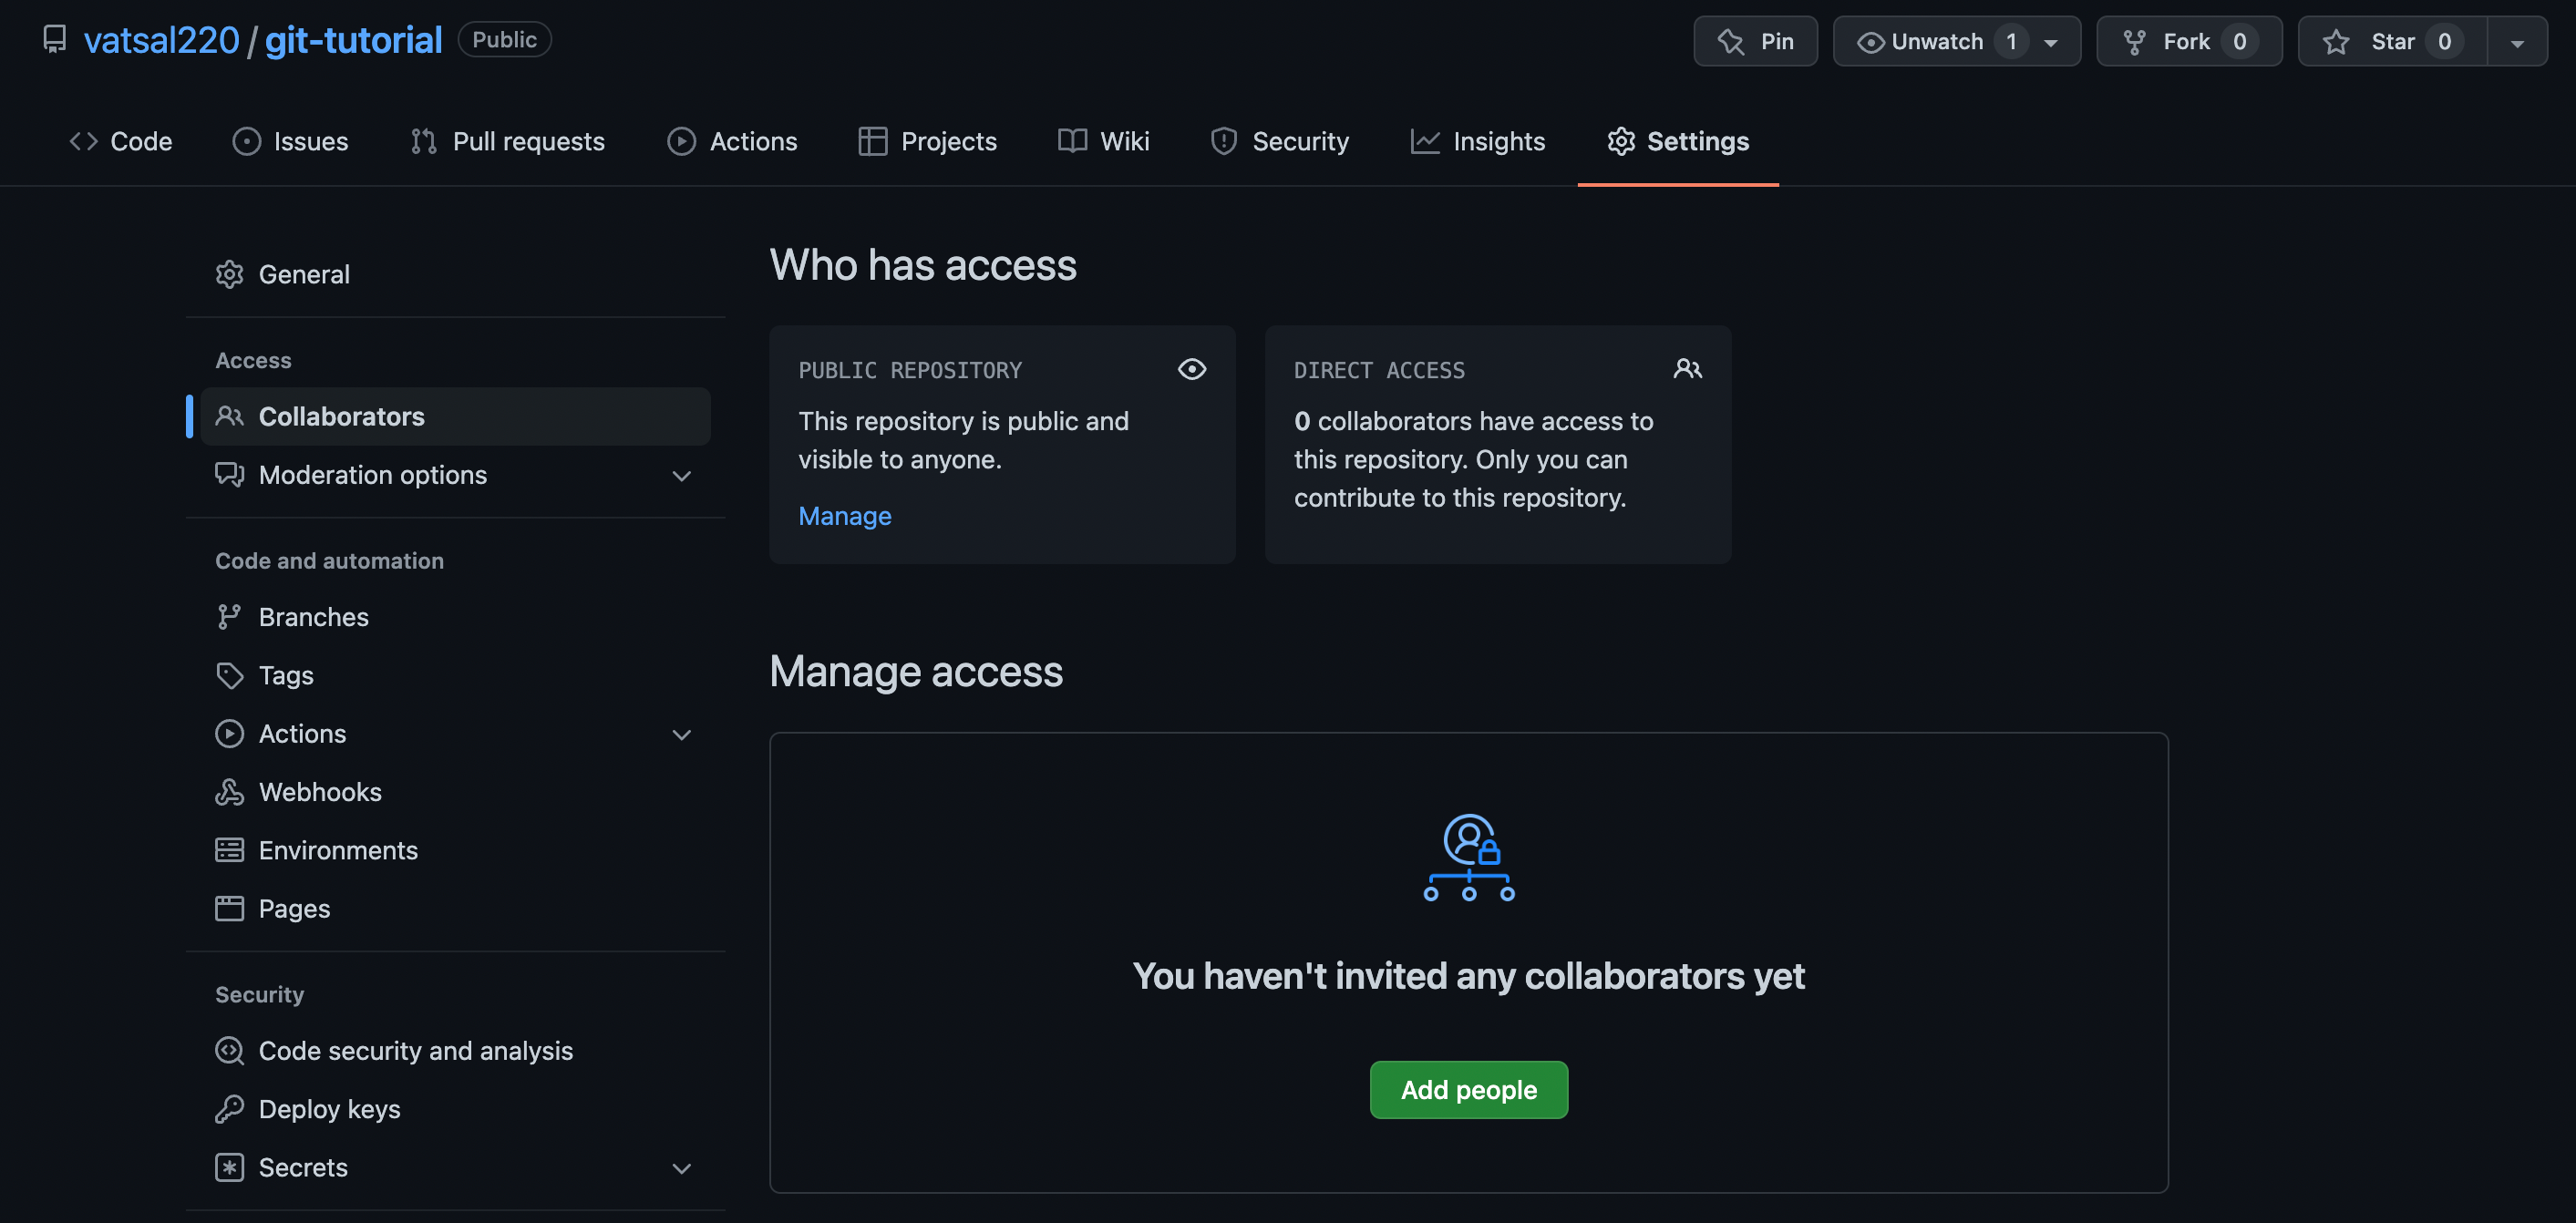Screen dimensions: 2576x1223
Task: Select Collaborators in the sidebar
Action: 456,416
